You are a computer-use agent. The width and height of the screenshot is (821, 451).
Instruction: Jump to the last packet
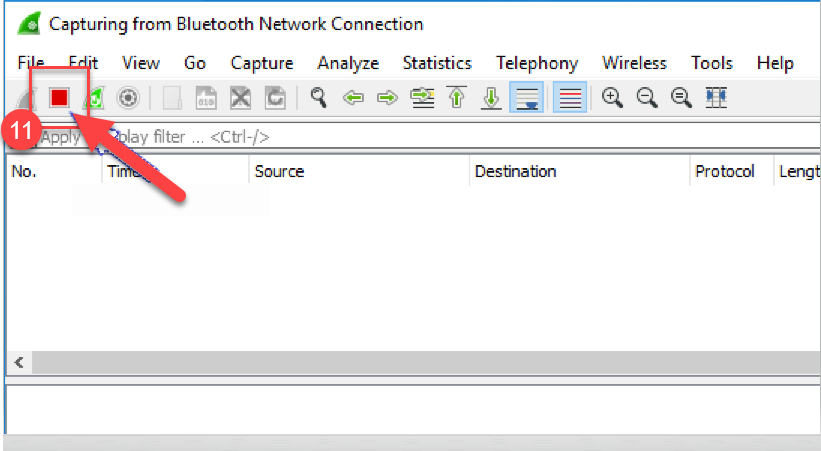(491, 98)
